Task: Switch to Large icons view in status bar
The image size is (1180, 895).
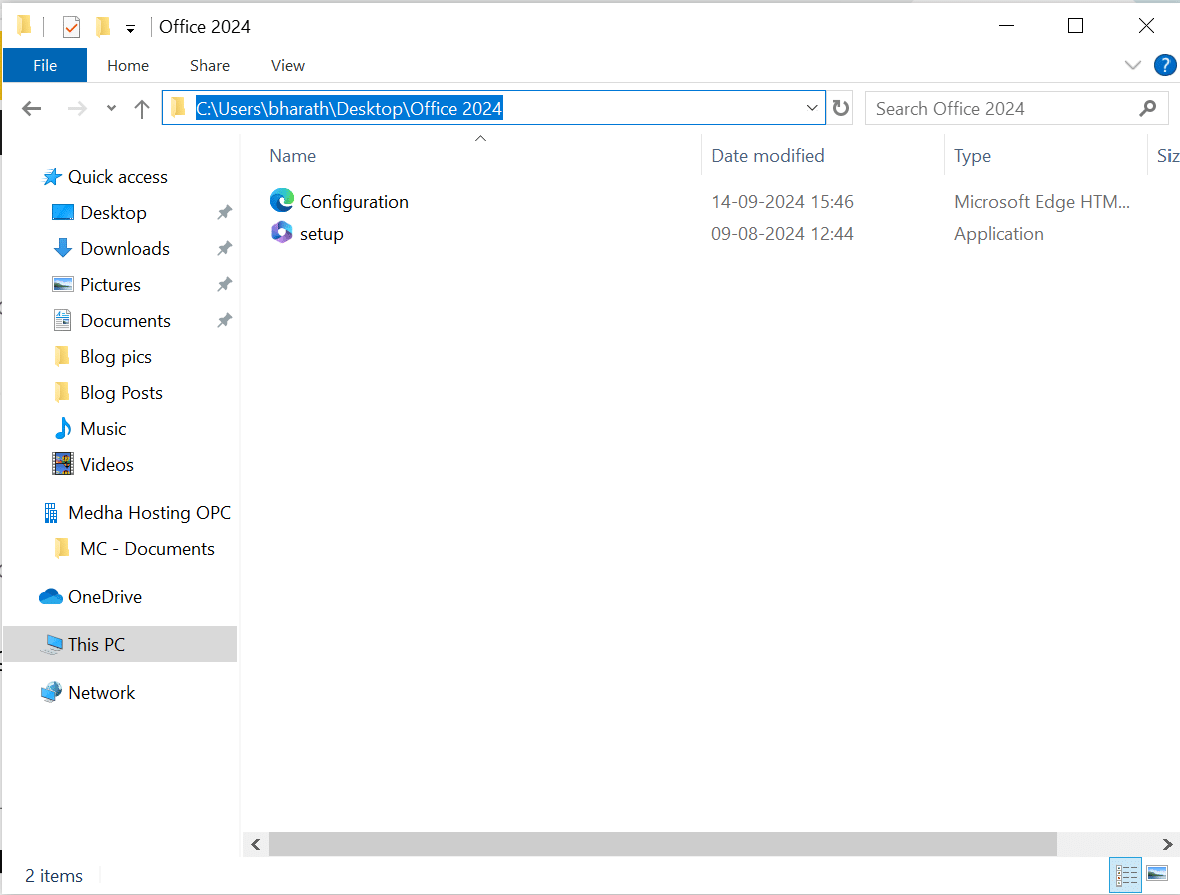Action: pos(1157,875)
